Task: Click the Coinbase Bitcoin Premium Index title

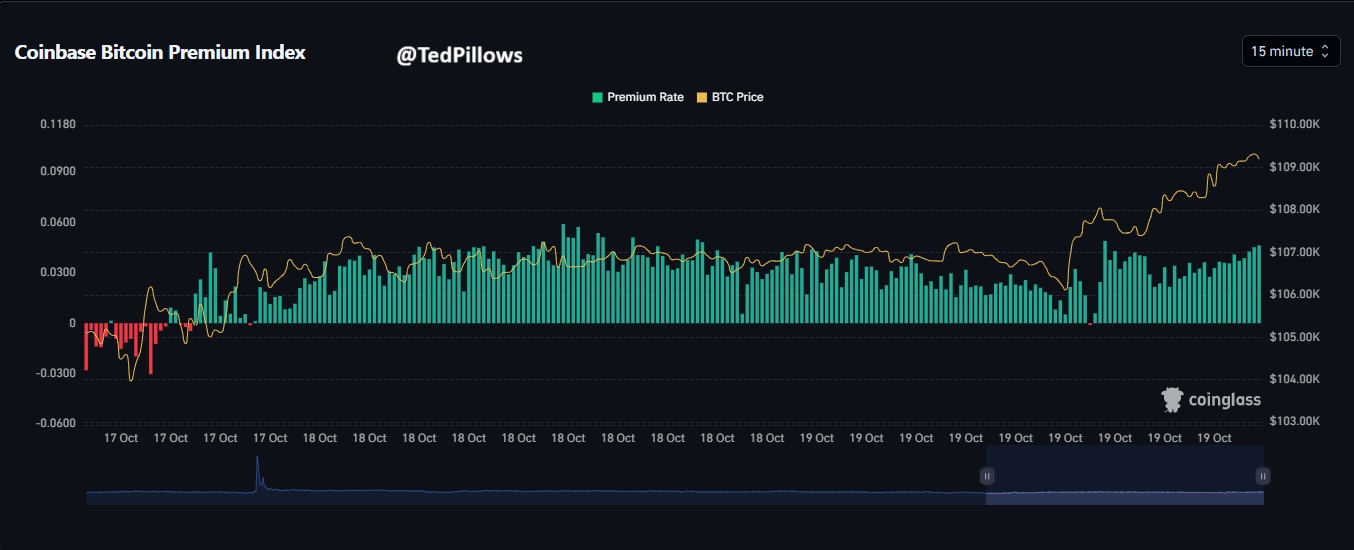Action: (x=160, y=53)
